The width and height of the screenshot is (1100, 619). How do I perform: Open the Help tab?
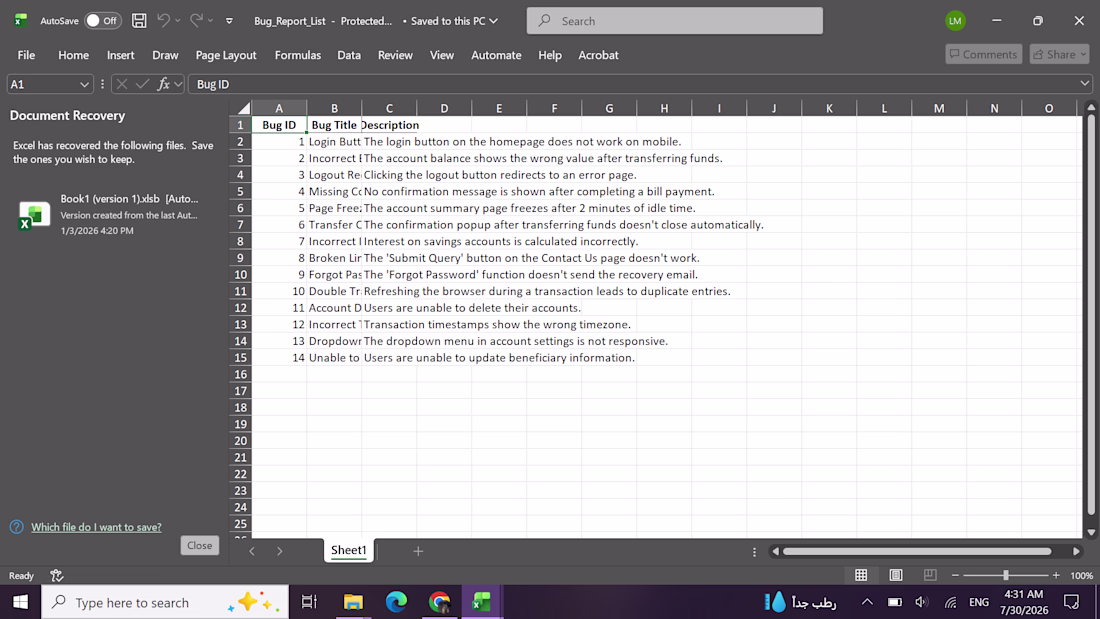click(550, 55)
